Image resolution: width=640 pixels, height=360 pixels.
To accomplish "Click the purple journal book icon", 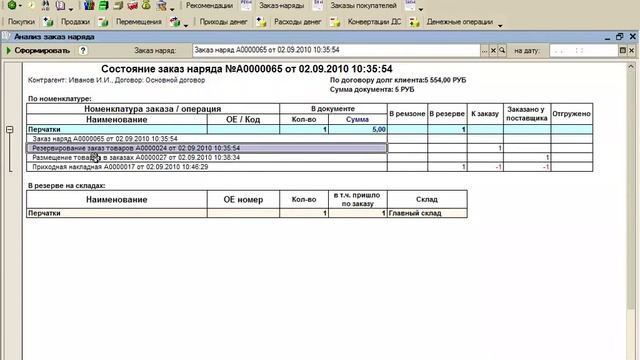I will click(x=60, y=5).
